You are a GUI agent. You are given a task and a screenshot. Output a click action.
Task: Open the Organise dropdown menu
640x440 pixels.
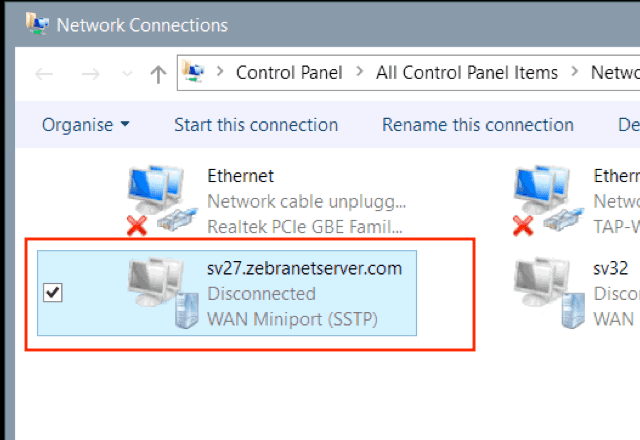click(x=86, y=125)
